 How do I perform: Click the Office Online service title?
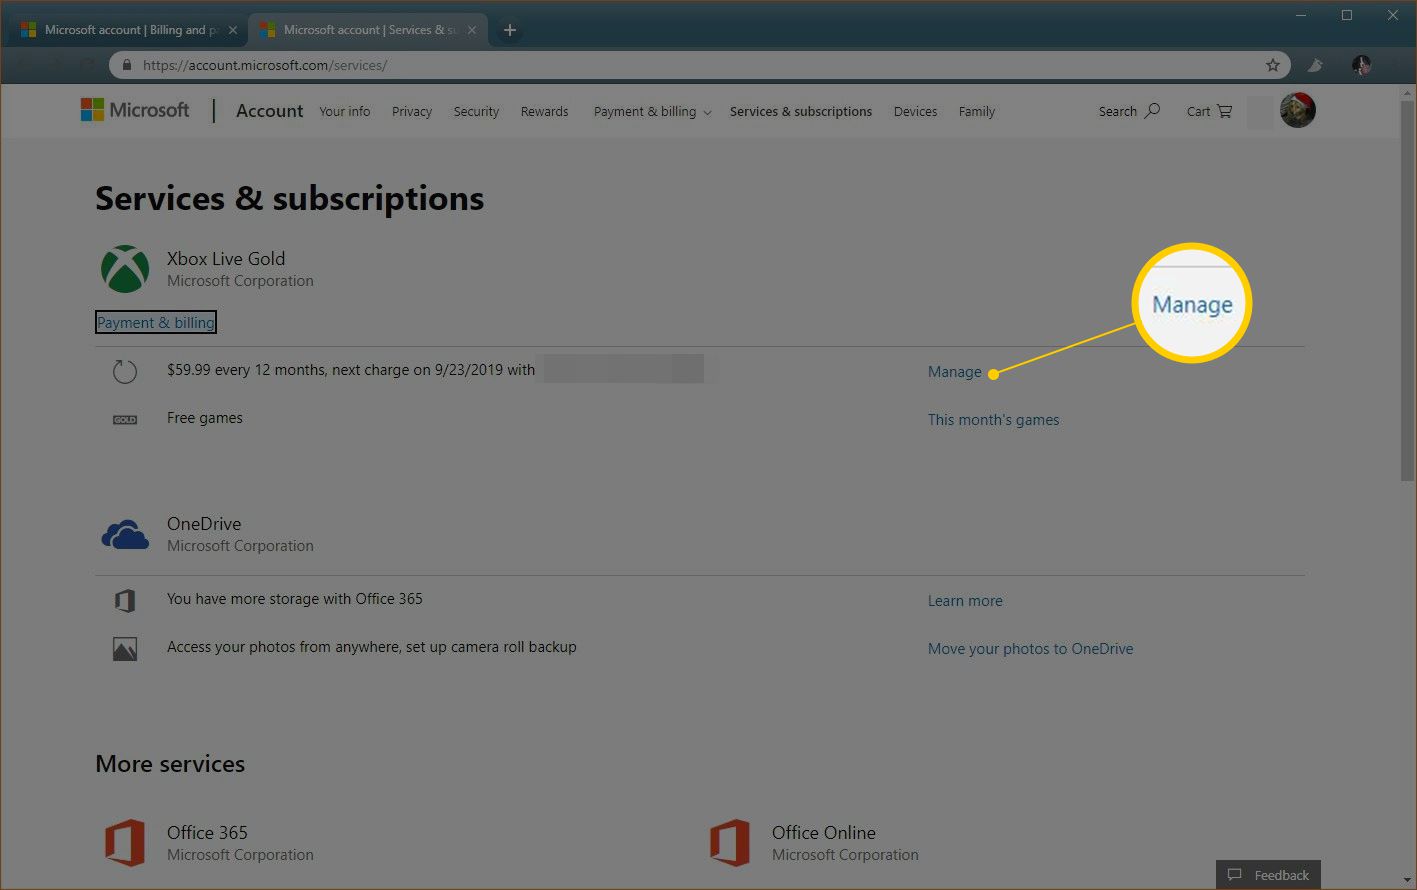[823, 833]
